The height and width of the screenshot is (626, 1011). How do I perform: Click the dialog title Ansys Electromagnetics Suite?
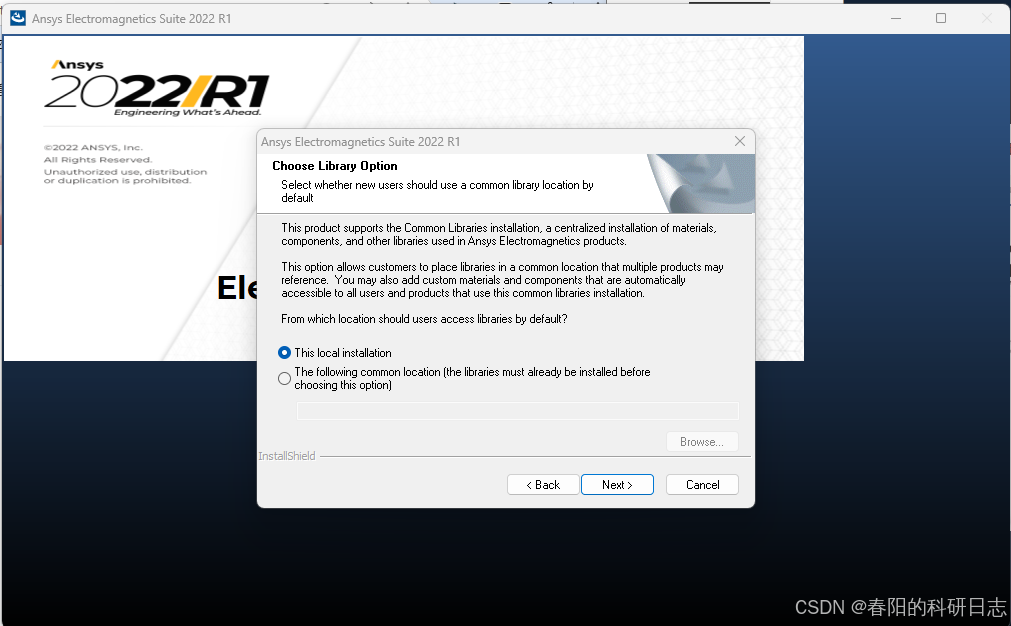(360, 142)
